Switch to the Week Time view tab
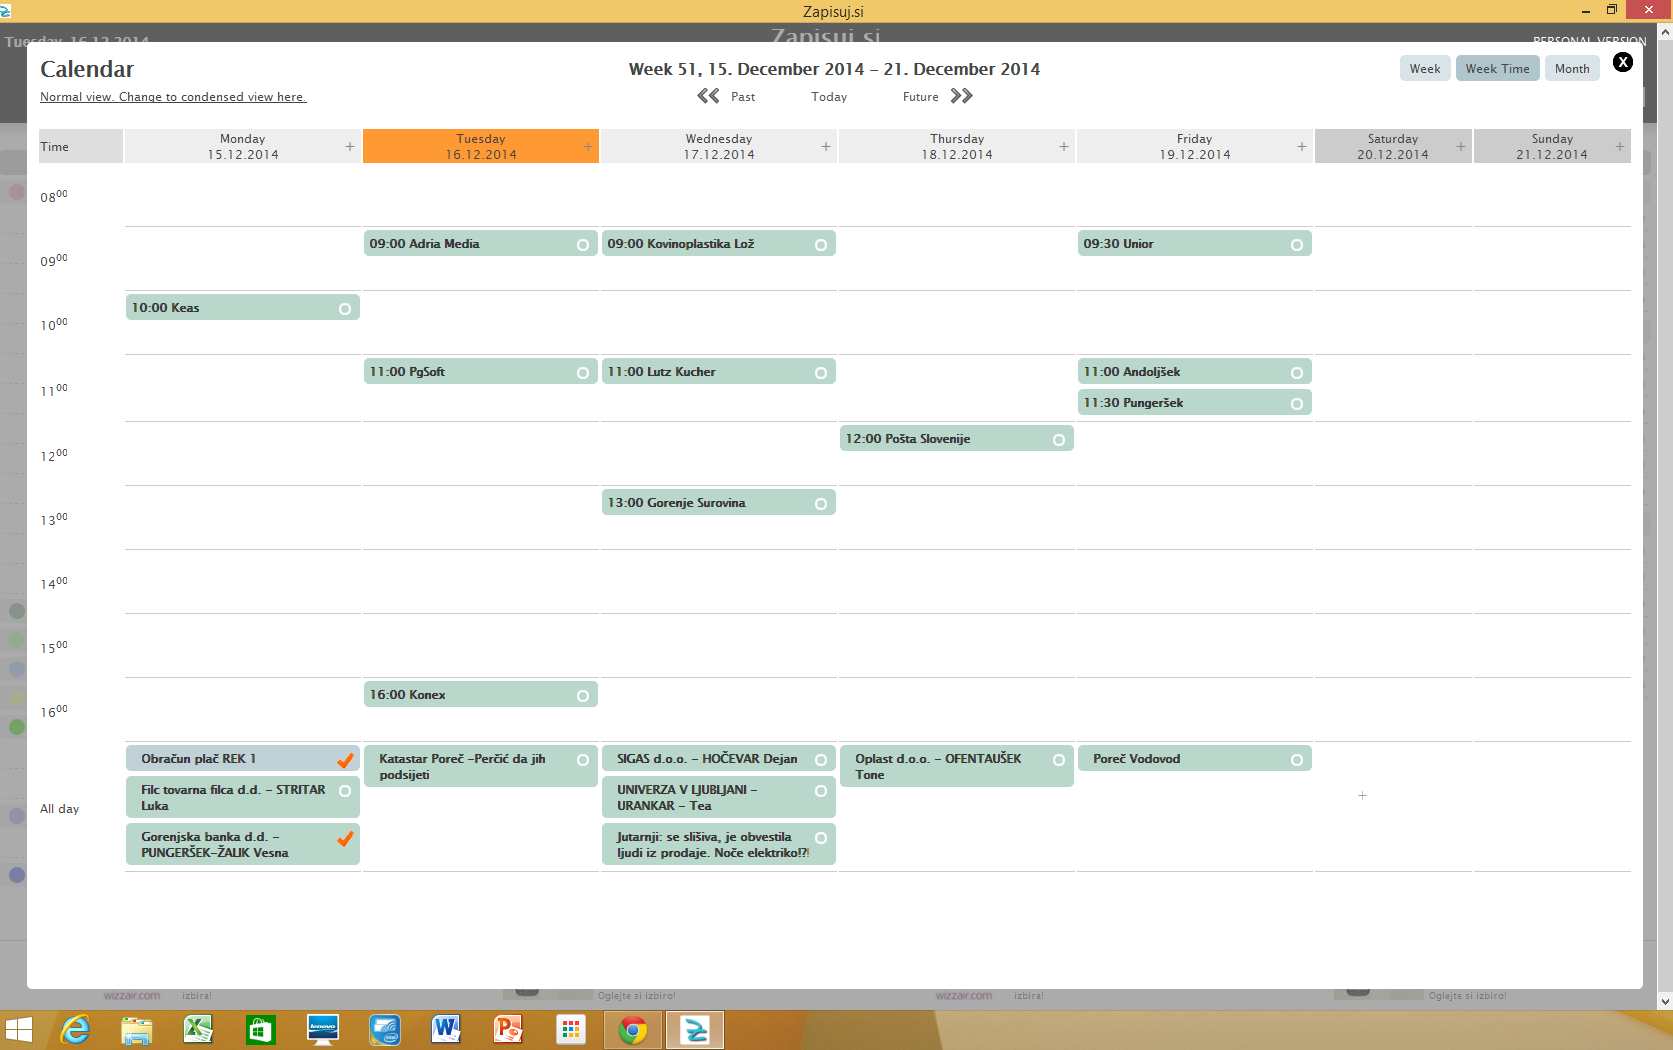The image size is (1673, 1050). (x=1497, y=68)
